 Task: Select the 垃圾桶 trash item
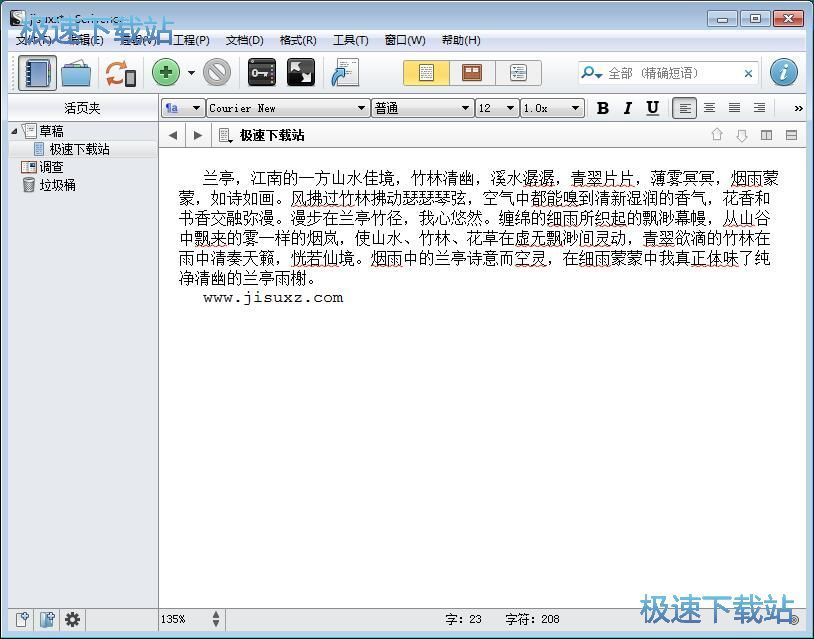[57, 185]
